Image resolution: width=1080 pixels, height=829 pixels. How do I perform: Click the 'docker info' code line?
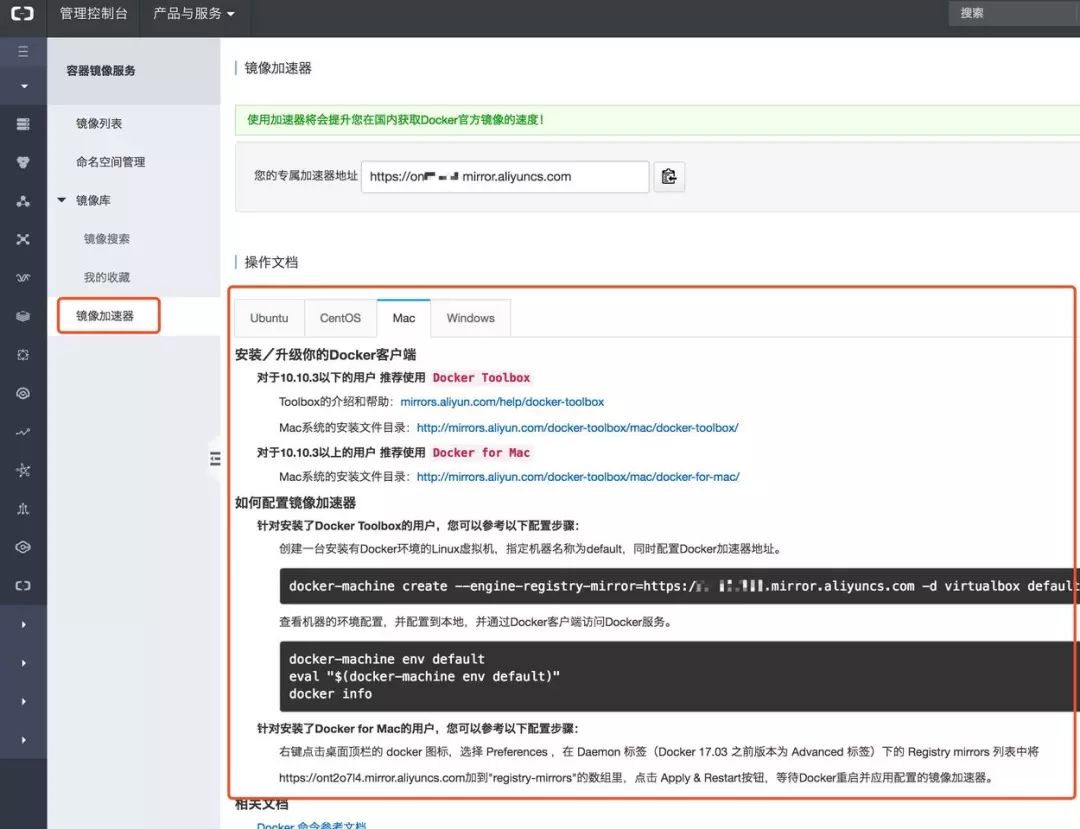[x=330, y=694]
